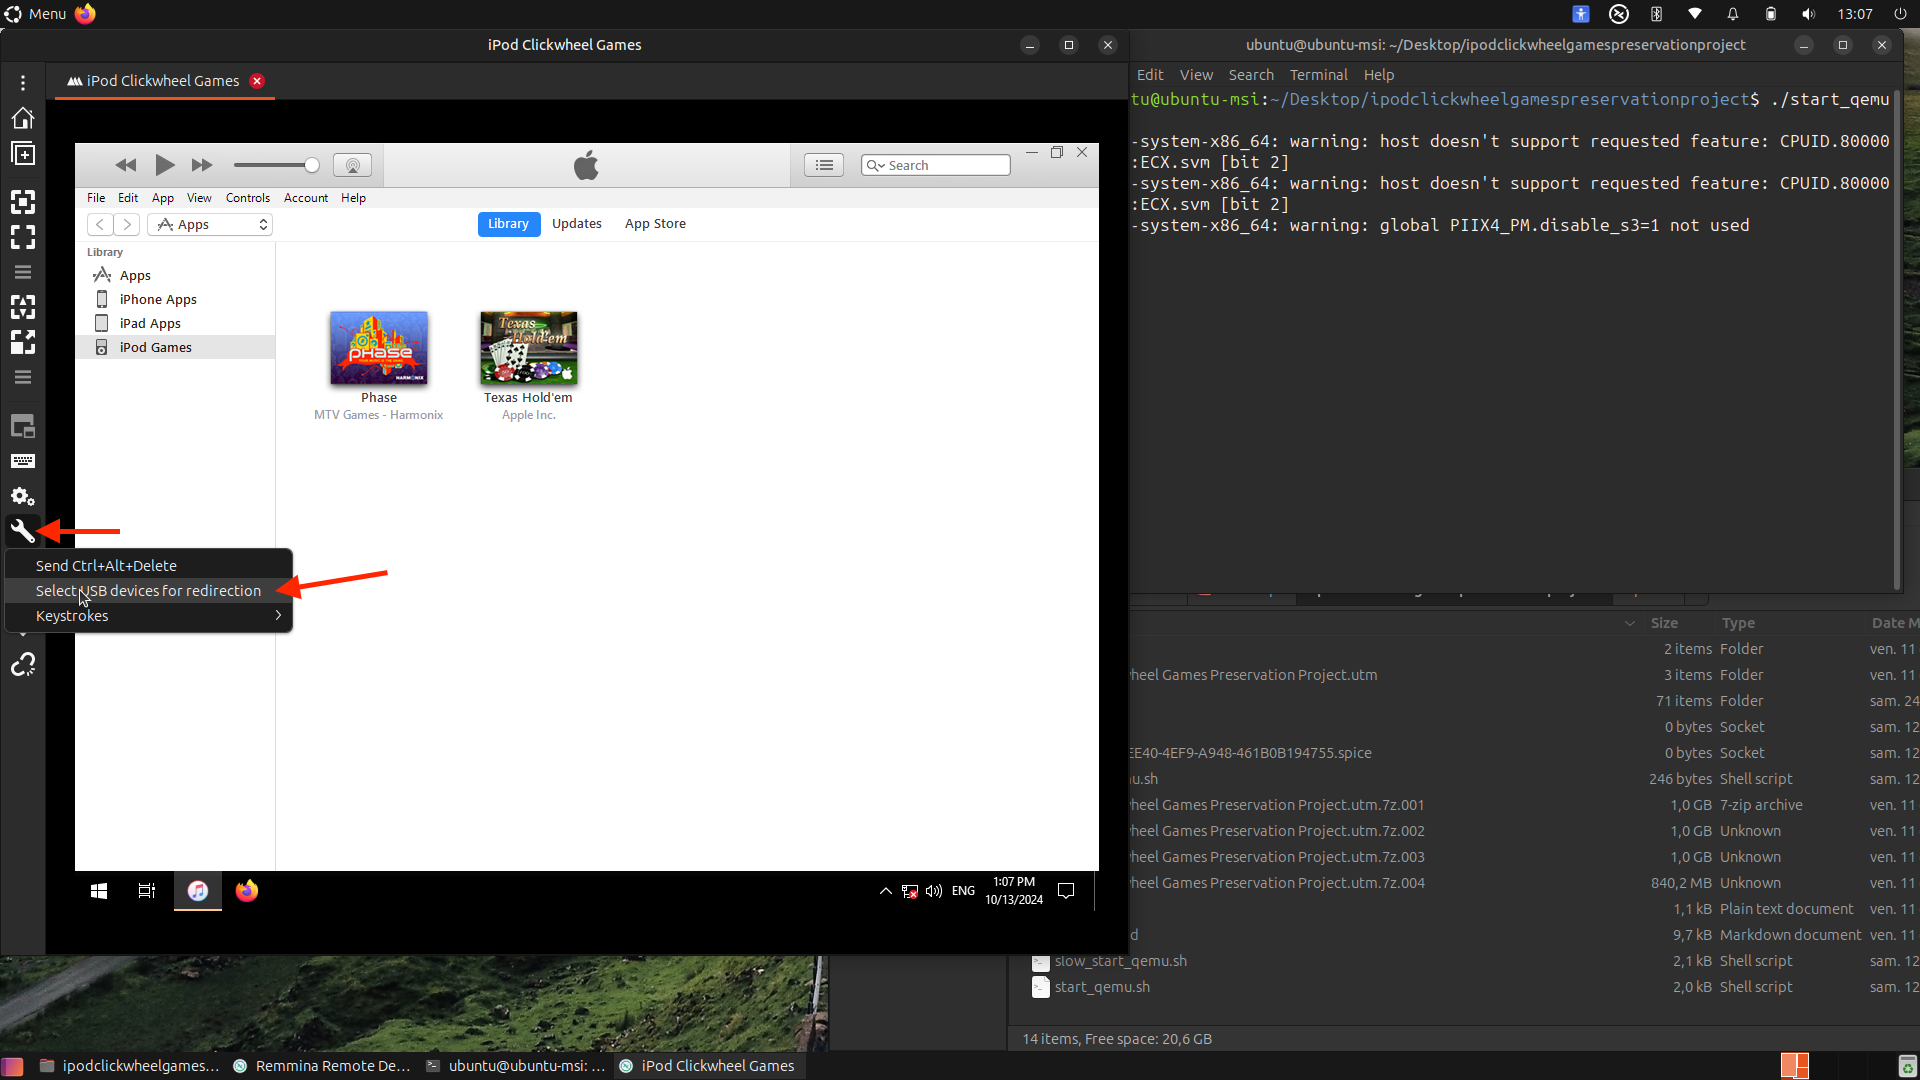
Task: Click the AirPlay icon in iTunes toolbar
Action: [x=352, y=165]
